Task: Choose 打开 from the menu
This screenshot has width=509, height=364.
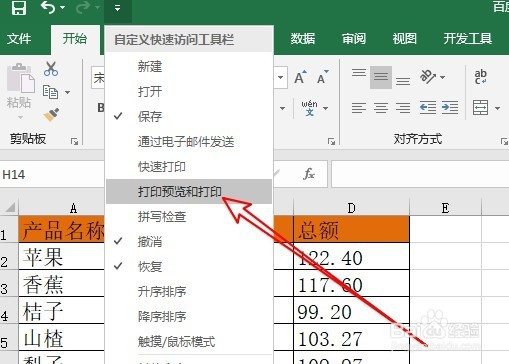Action: [x=189, y=91]
